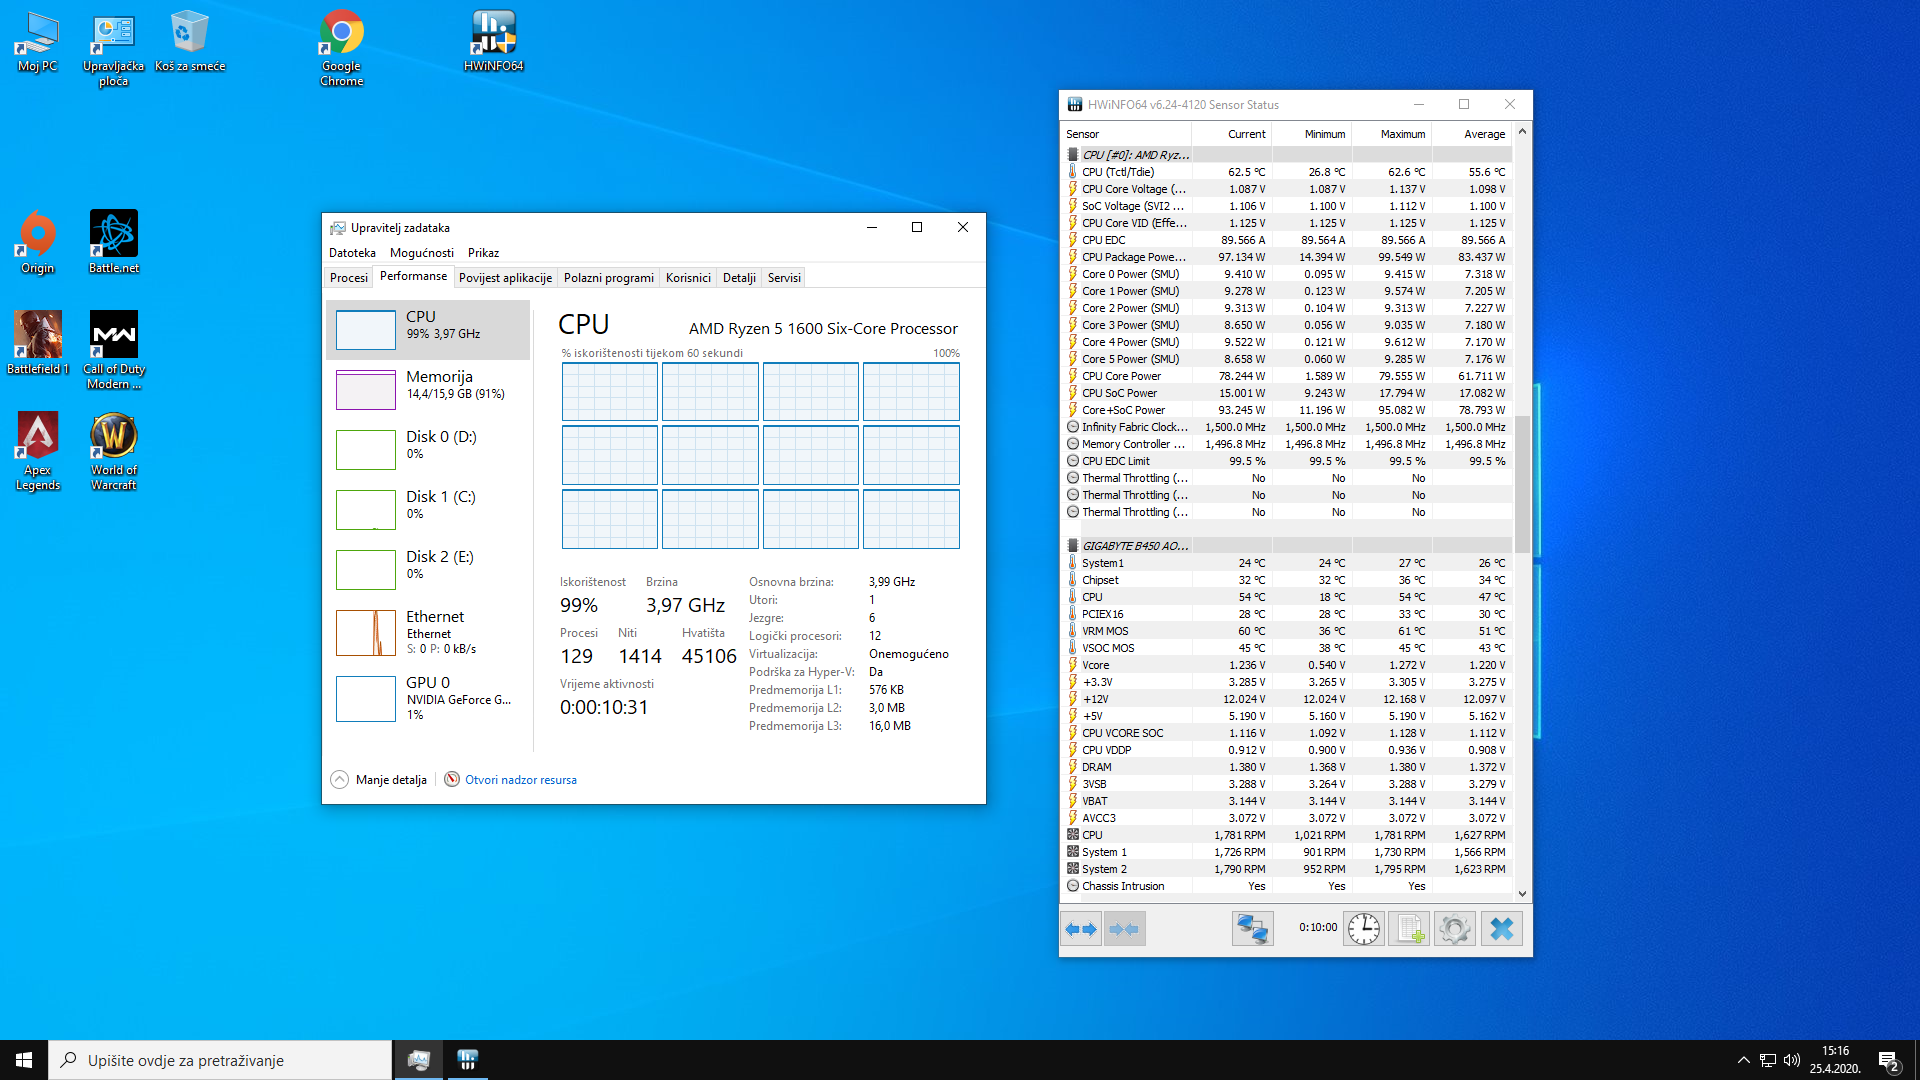Open the Otvori nadzor resursa link
Viewport: 1920px width, 1080px height.
pyautogui.click(x=520, y=780)
